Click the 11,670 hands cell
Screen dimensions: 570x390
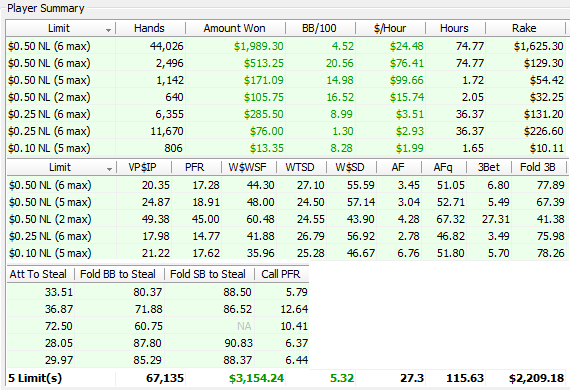click(167, 132)
